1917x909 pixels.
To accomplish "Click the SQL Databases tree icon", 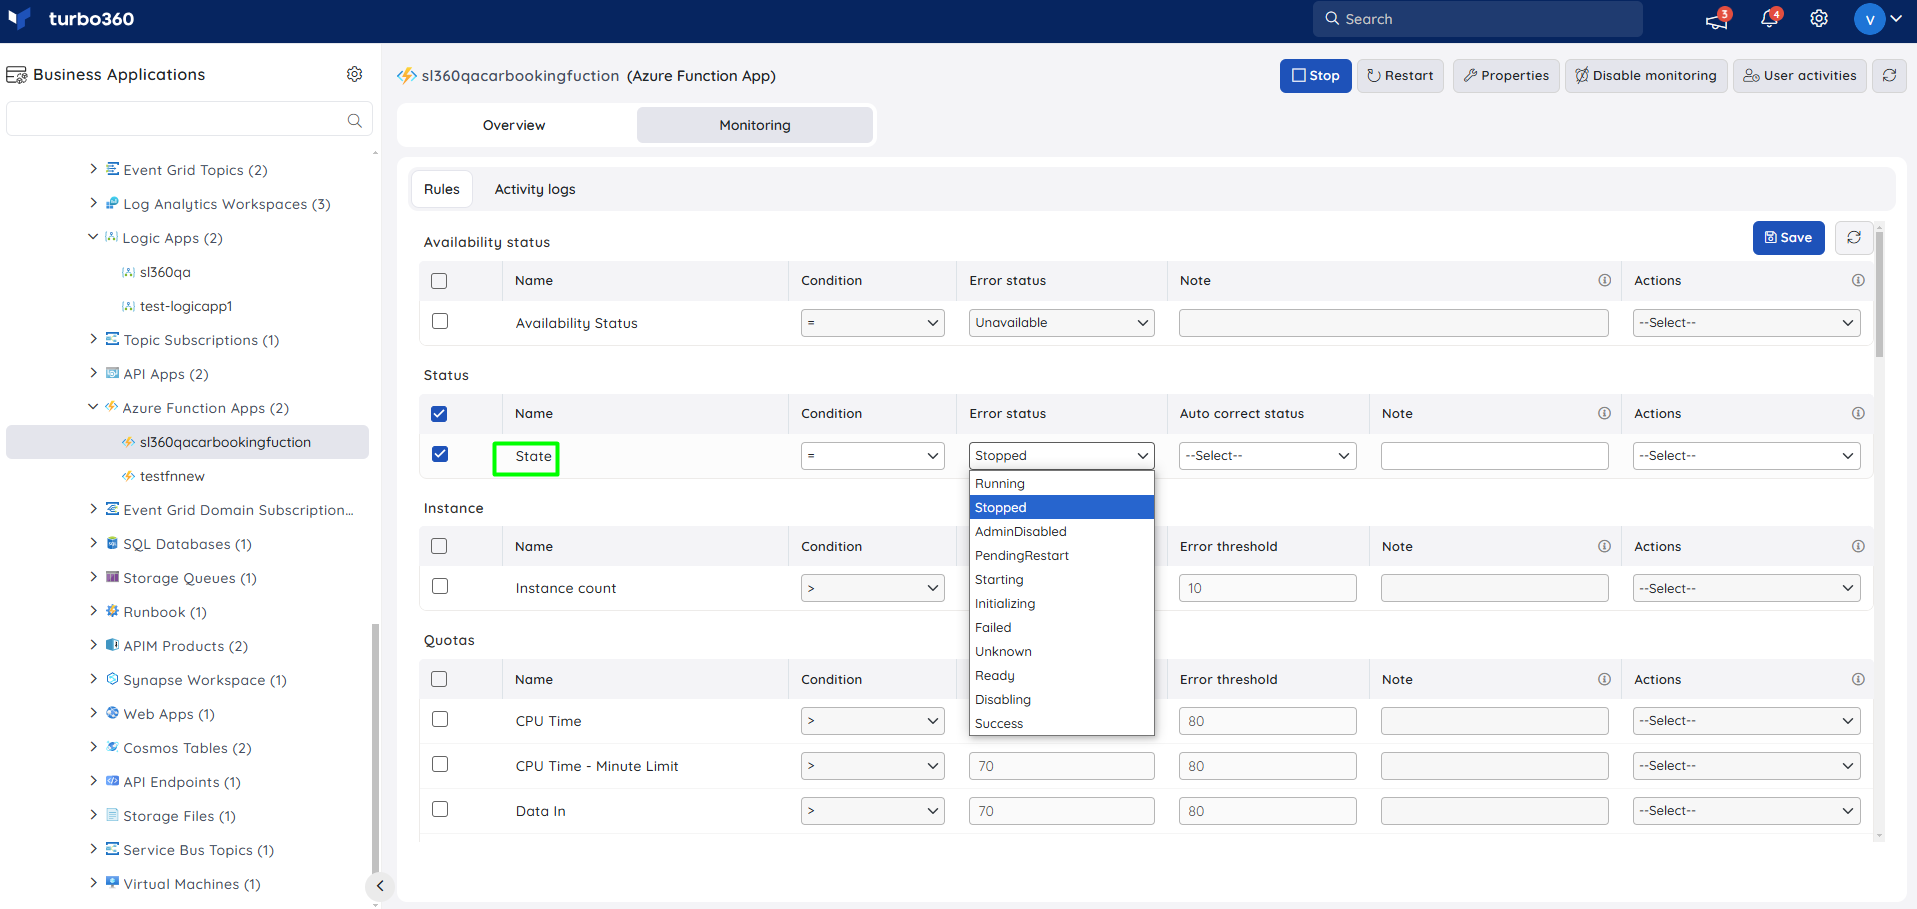I will coord(112,543).
